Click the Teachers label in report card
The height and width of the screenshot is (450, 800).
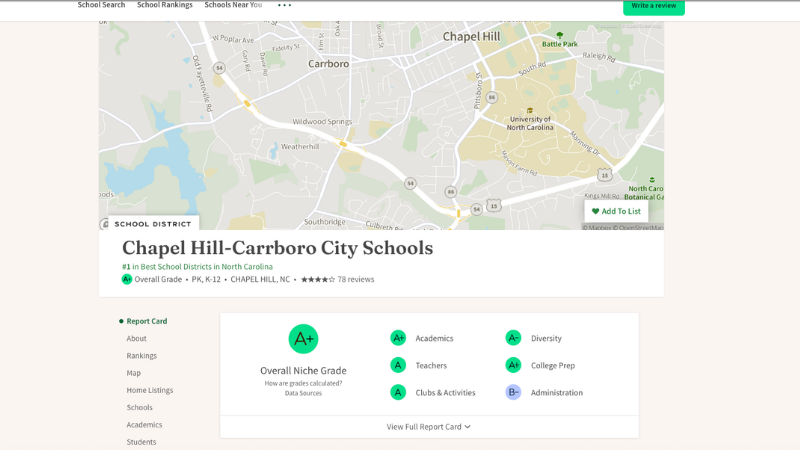pos(431,365)
